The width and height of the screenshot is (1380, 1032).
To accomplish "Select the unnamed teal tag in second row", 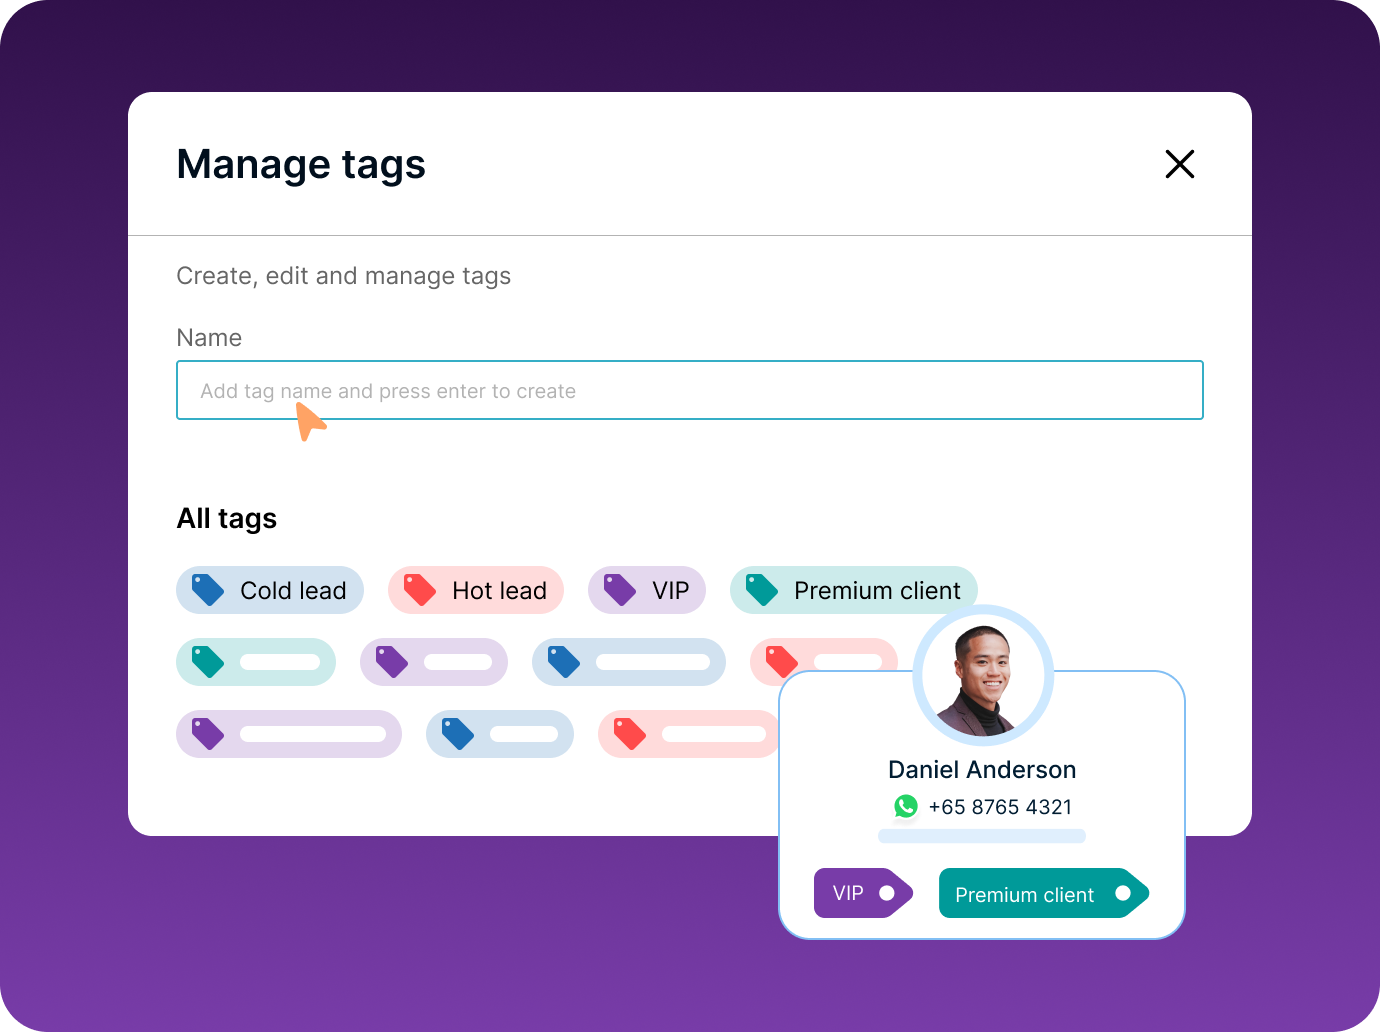I will coord(256,662).
